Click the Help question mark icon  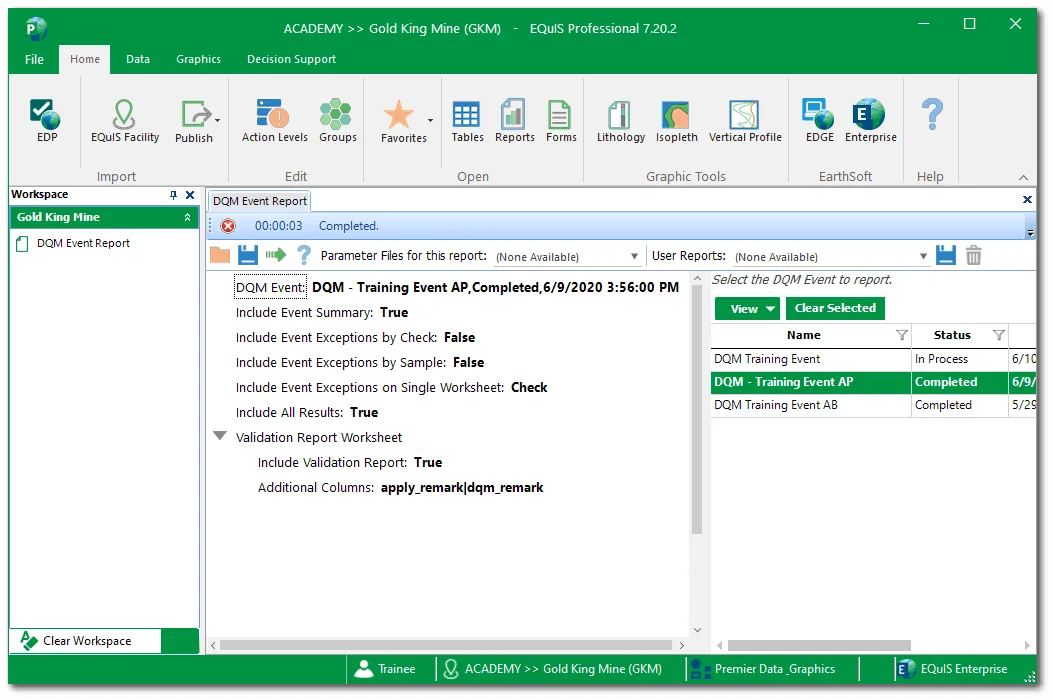click(932, 114)
